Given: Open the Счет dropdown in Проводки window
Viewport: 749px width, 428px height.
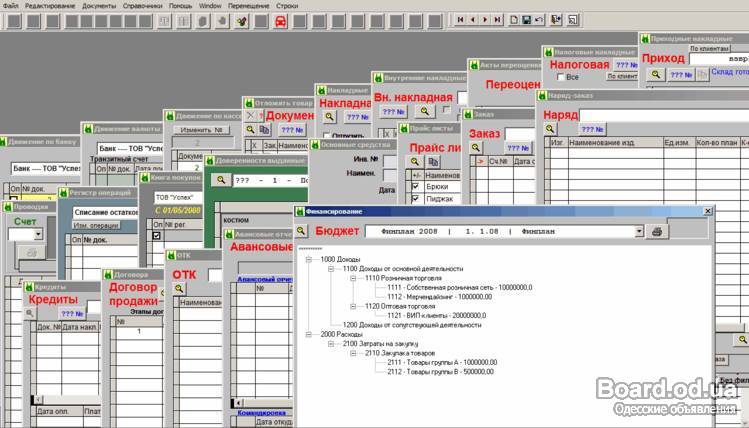Looking at the screenshot, I should click(38, 233).
